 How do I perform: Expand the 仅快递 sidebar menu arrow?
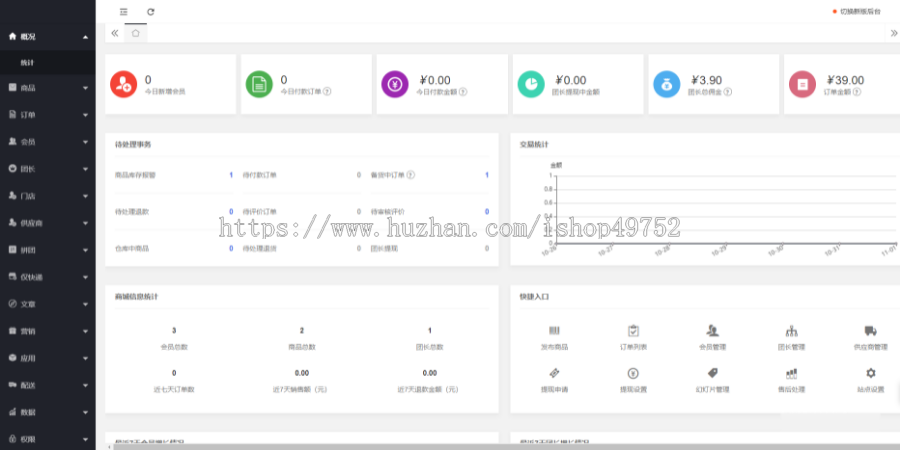click(86, 277)
